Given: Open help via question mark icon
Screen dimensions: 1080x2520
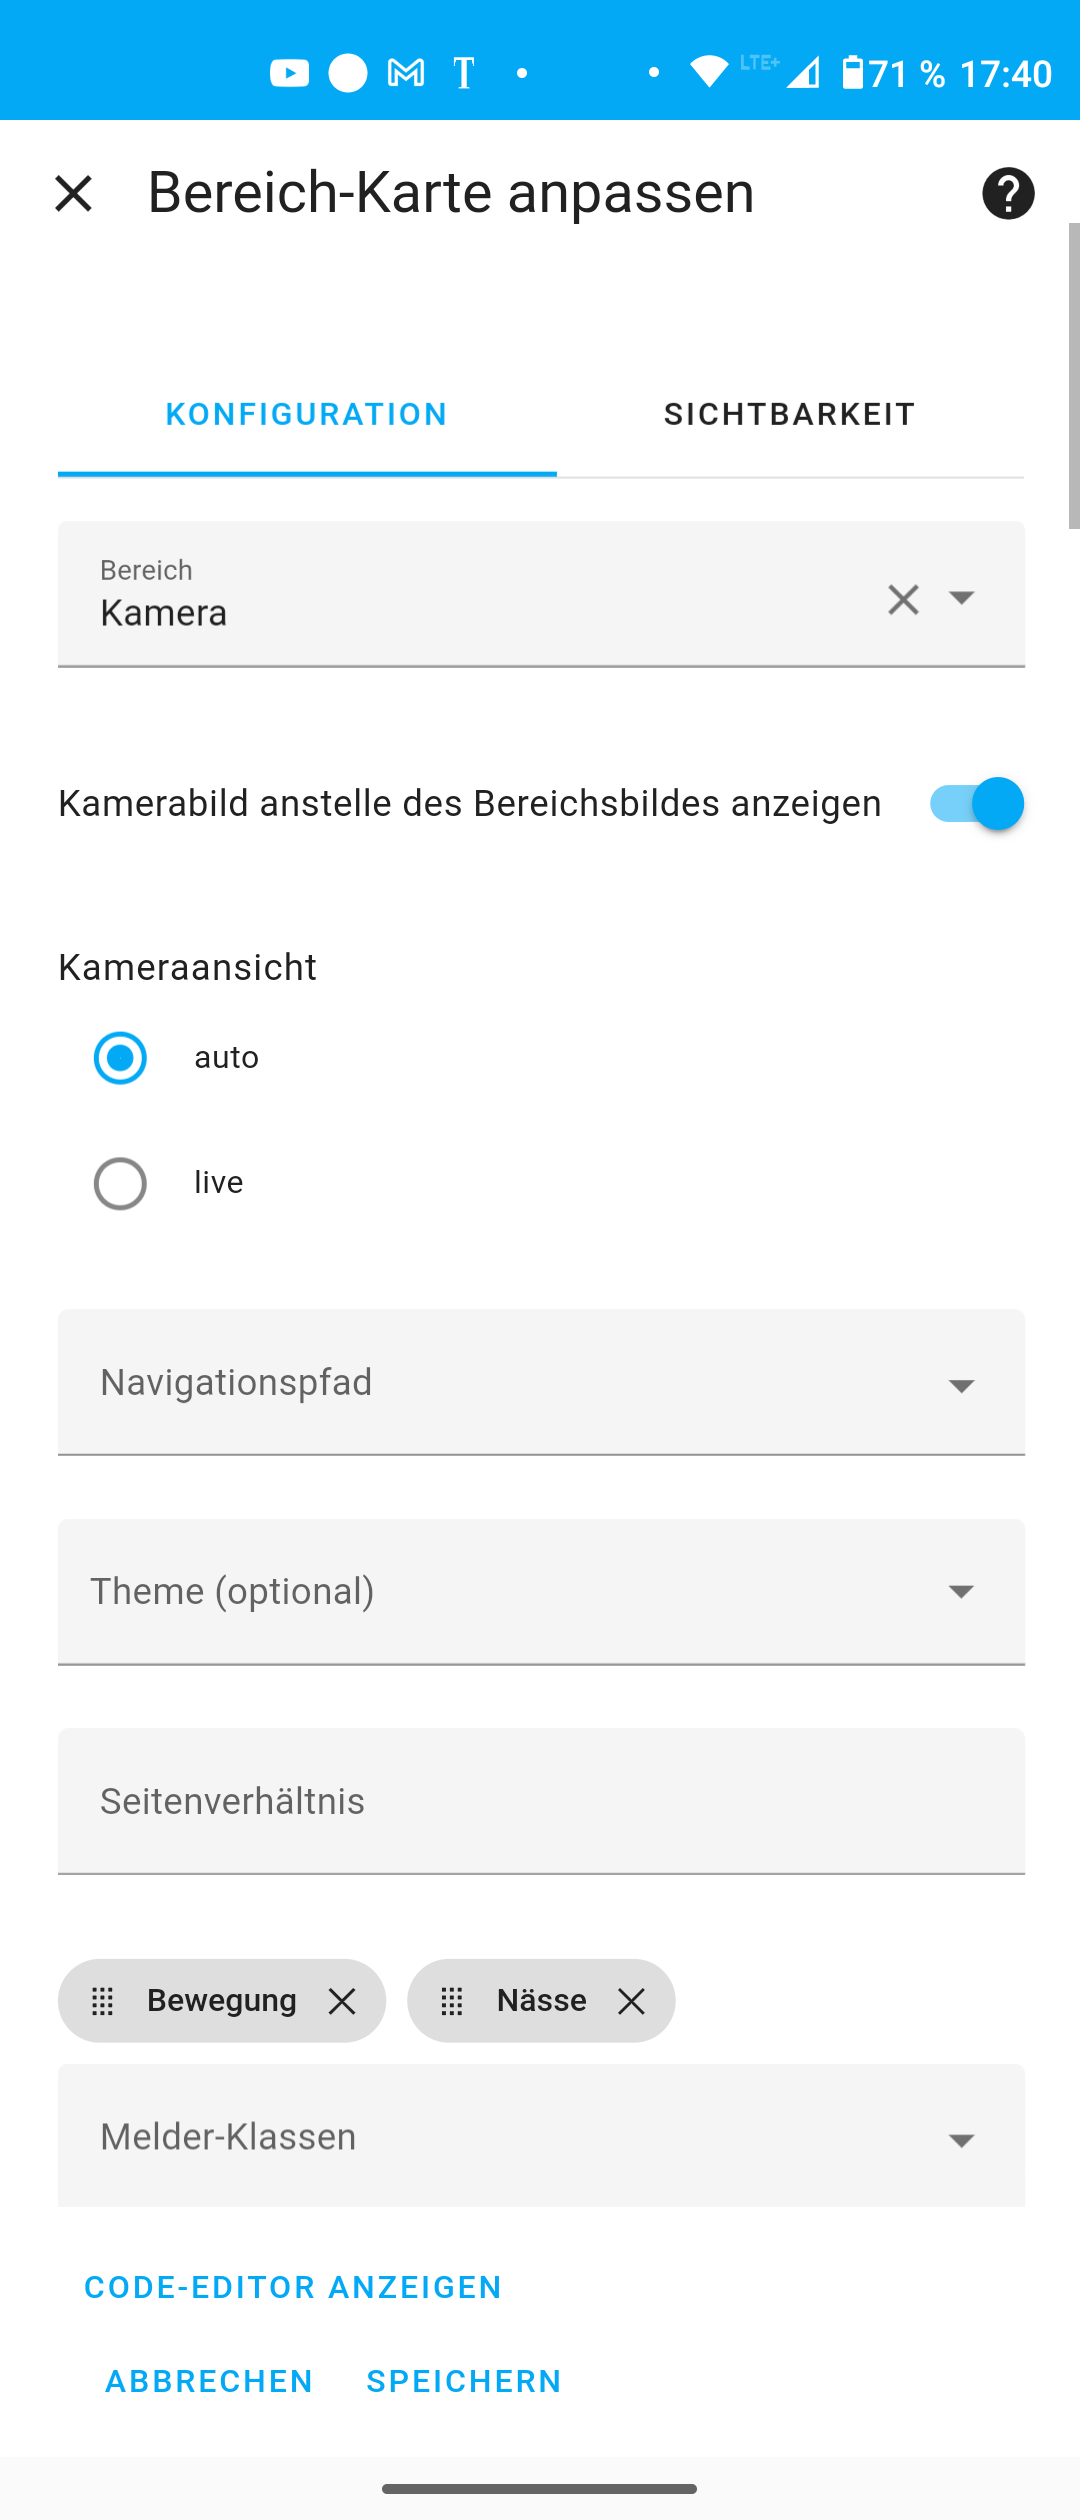Looking at the screenshot, I should coord(1008,193).
